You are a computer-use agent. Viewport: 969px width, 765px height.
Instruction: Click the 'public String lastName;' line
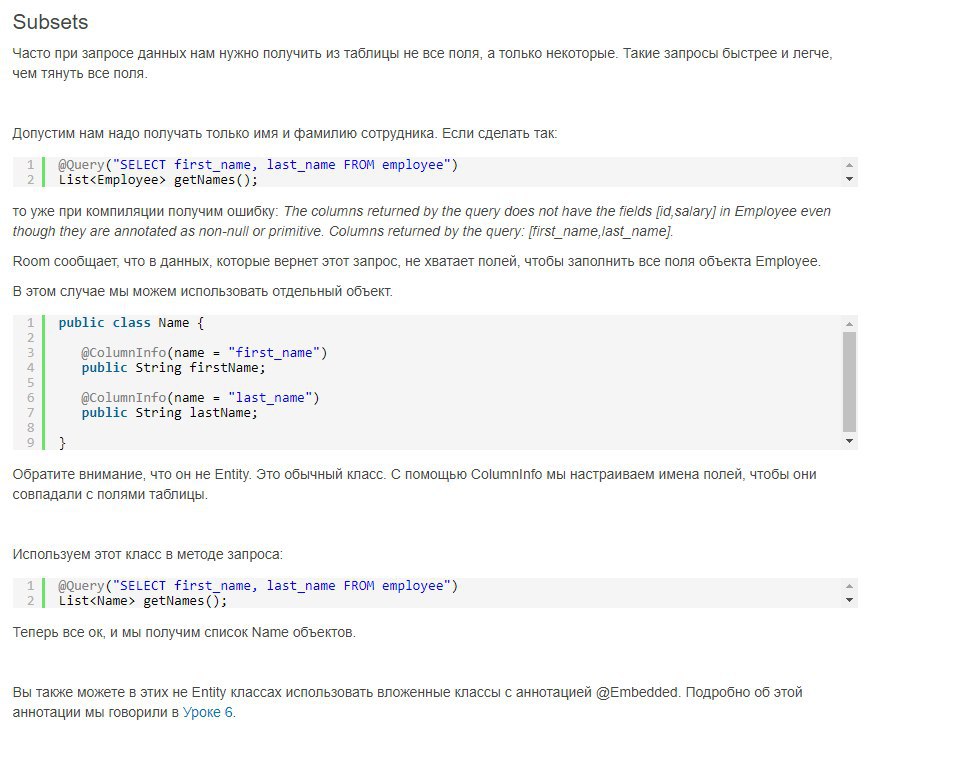(170, 413)
